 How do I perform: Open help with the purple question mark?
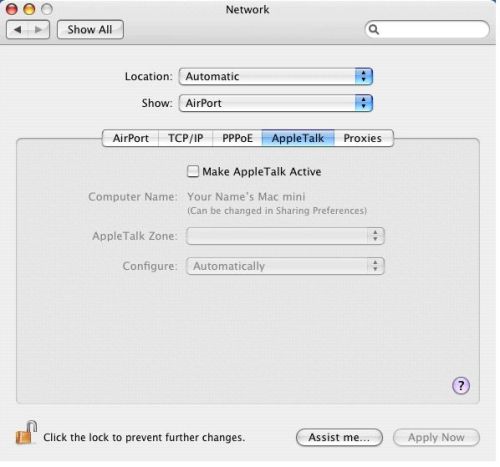pos(461,386)
